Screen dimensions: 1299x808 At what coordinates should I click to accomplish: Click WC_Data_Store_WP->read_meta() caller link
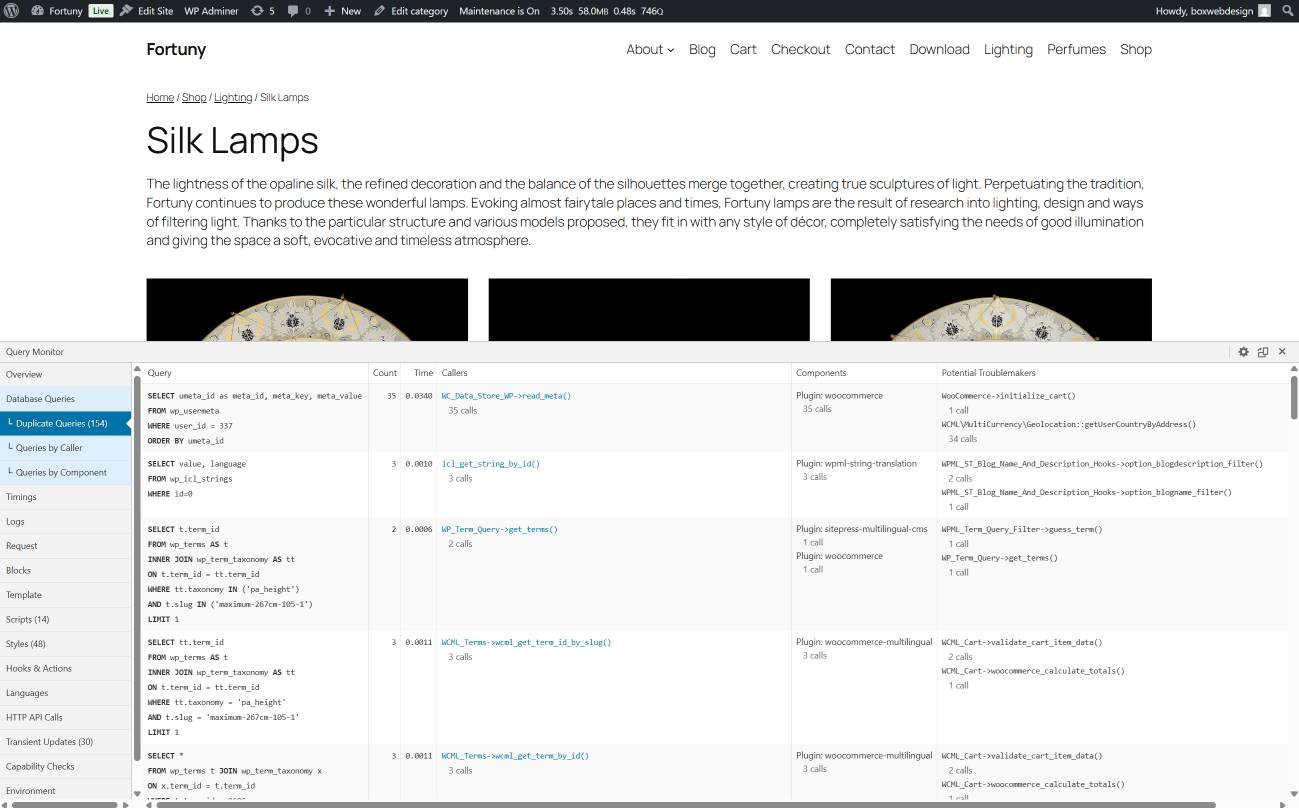pos(506,396)
